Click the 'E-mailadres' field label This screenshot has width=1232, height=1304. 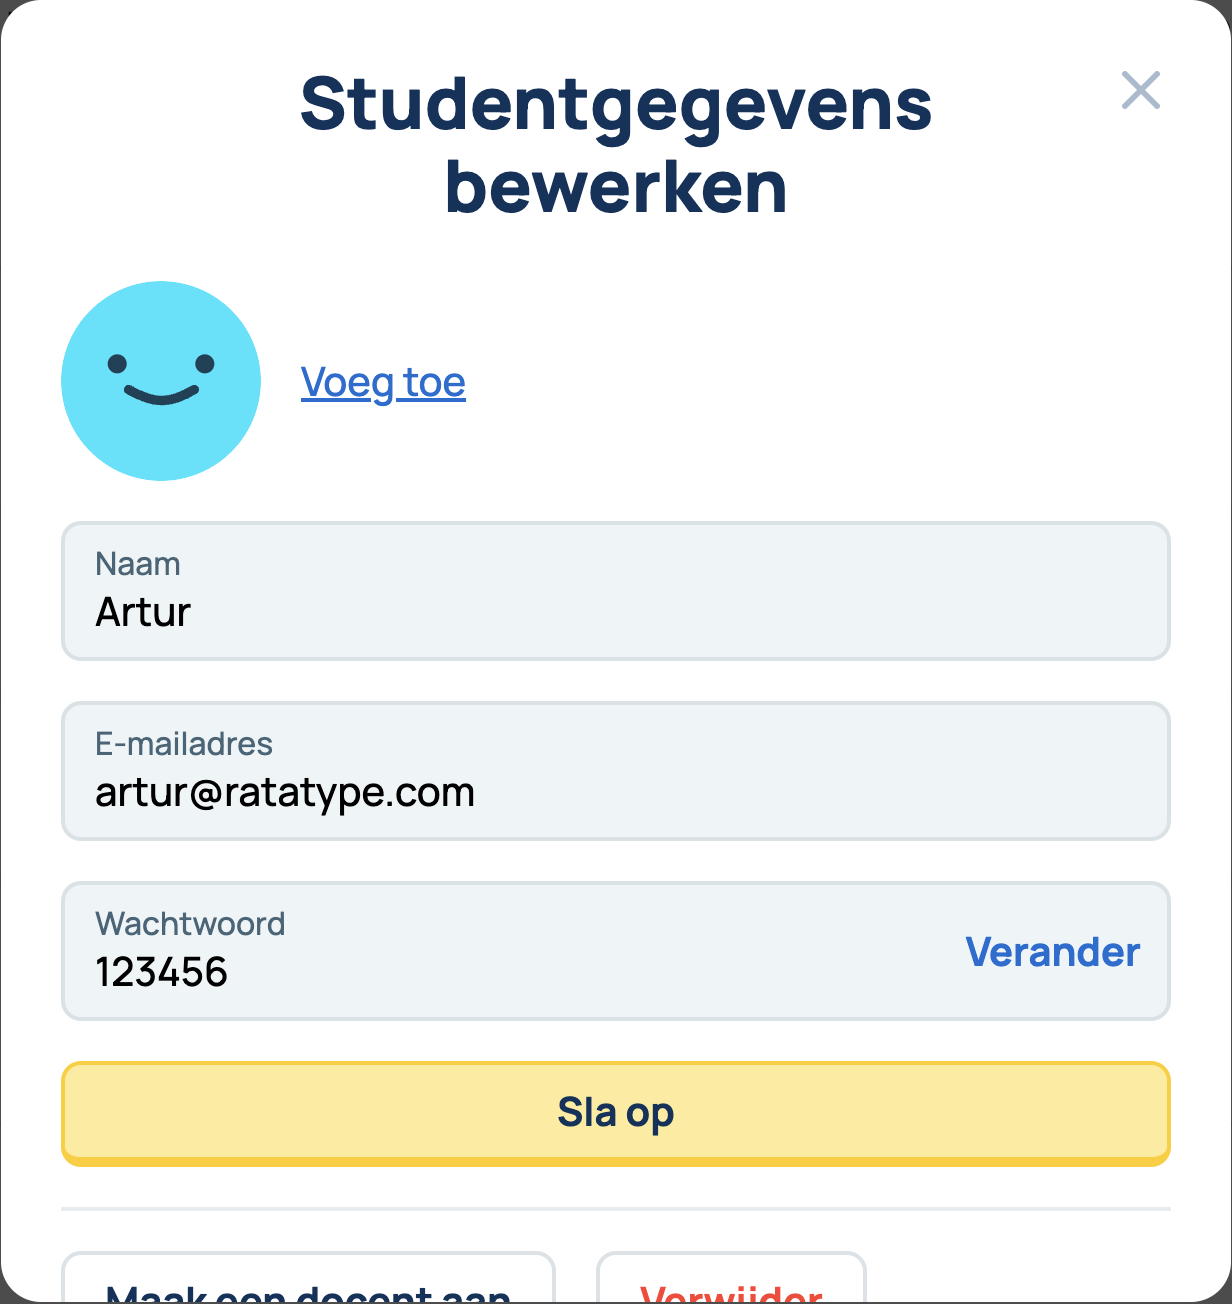pyautogui.click(x=184, y=744)
